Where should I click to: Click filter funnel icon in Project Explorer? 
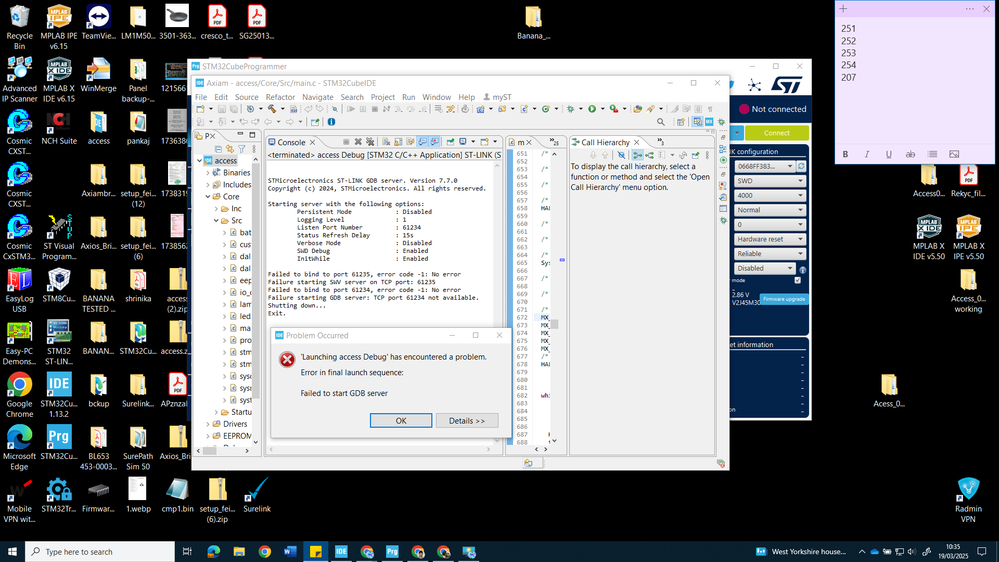coord(241,149)
